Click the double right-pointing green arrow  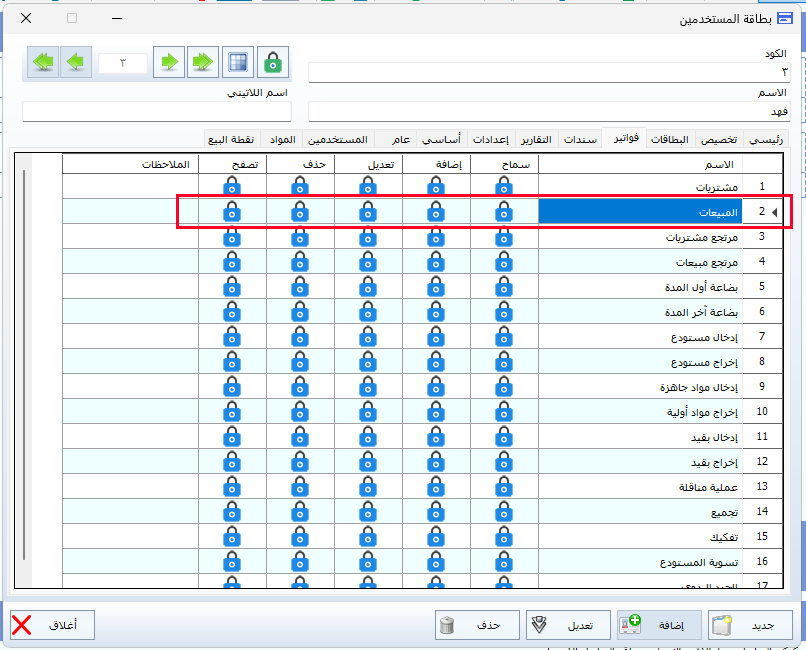point(203,62)
